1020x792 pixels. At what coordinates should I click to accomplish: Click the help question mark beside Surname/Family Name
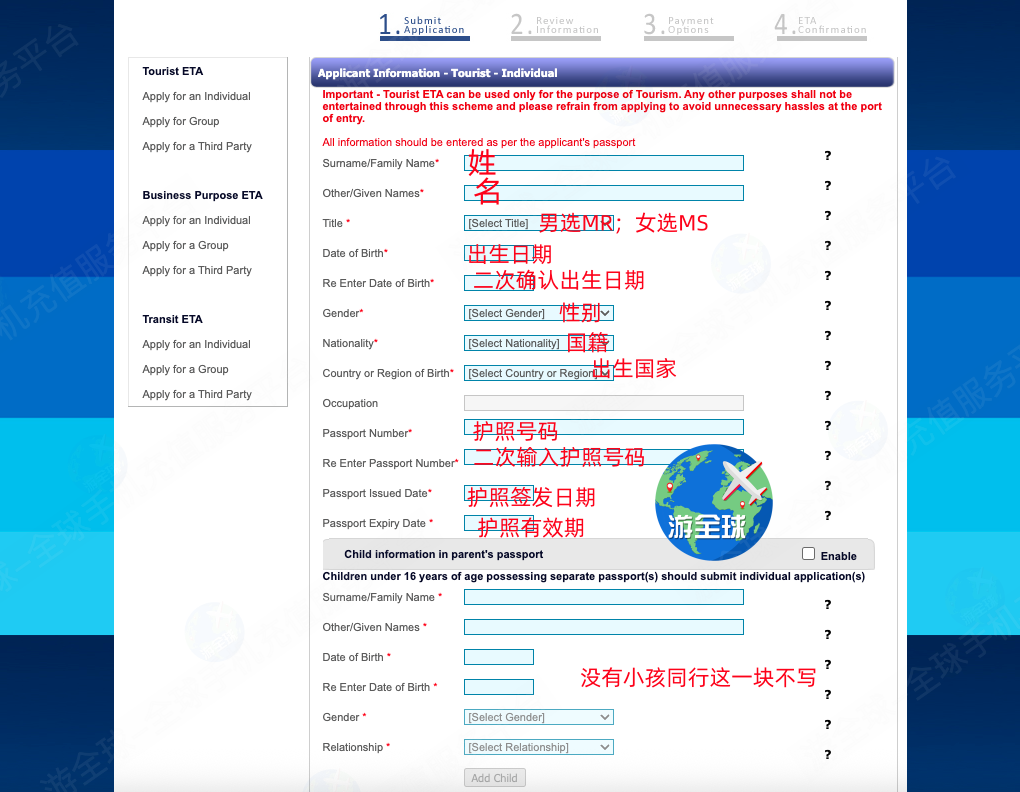tap(828, 156)
